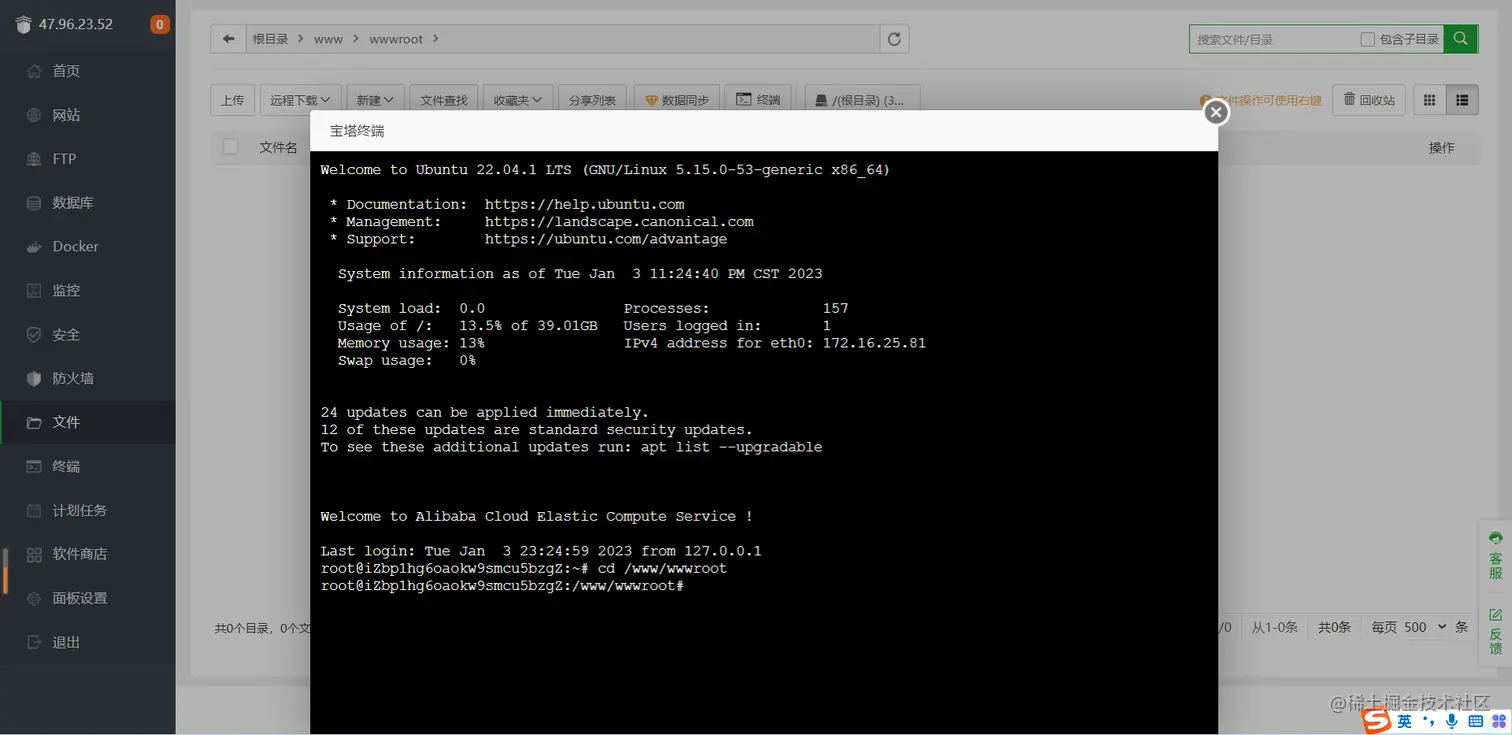Expand the 远程下载 dropdown

coord(300,100)
